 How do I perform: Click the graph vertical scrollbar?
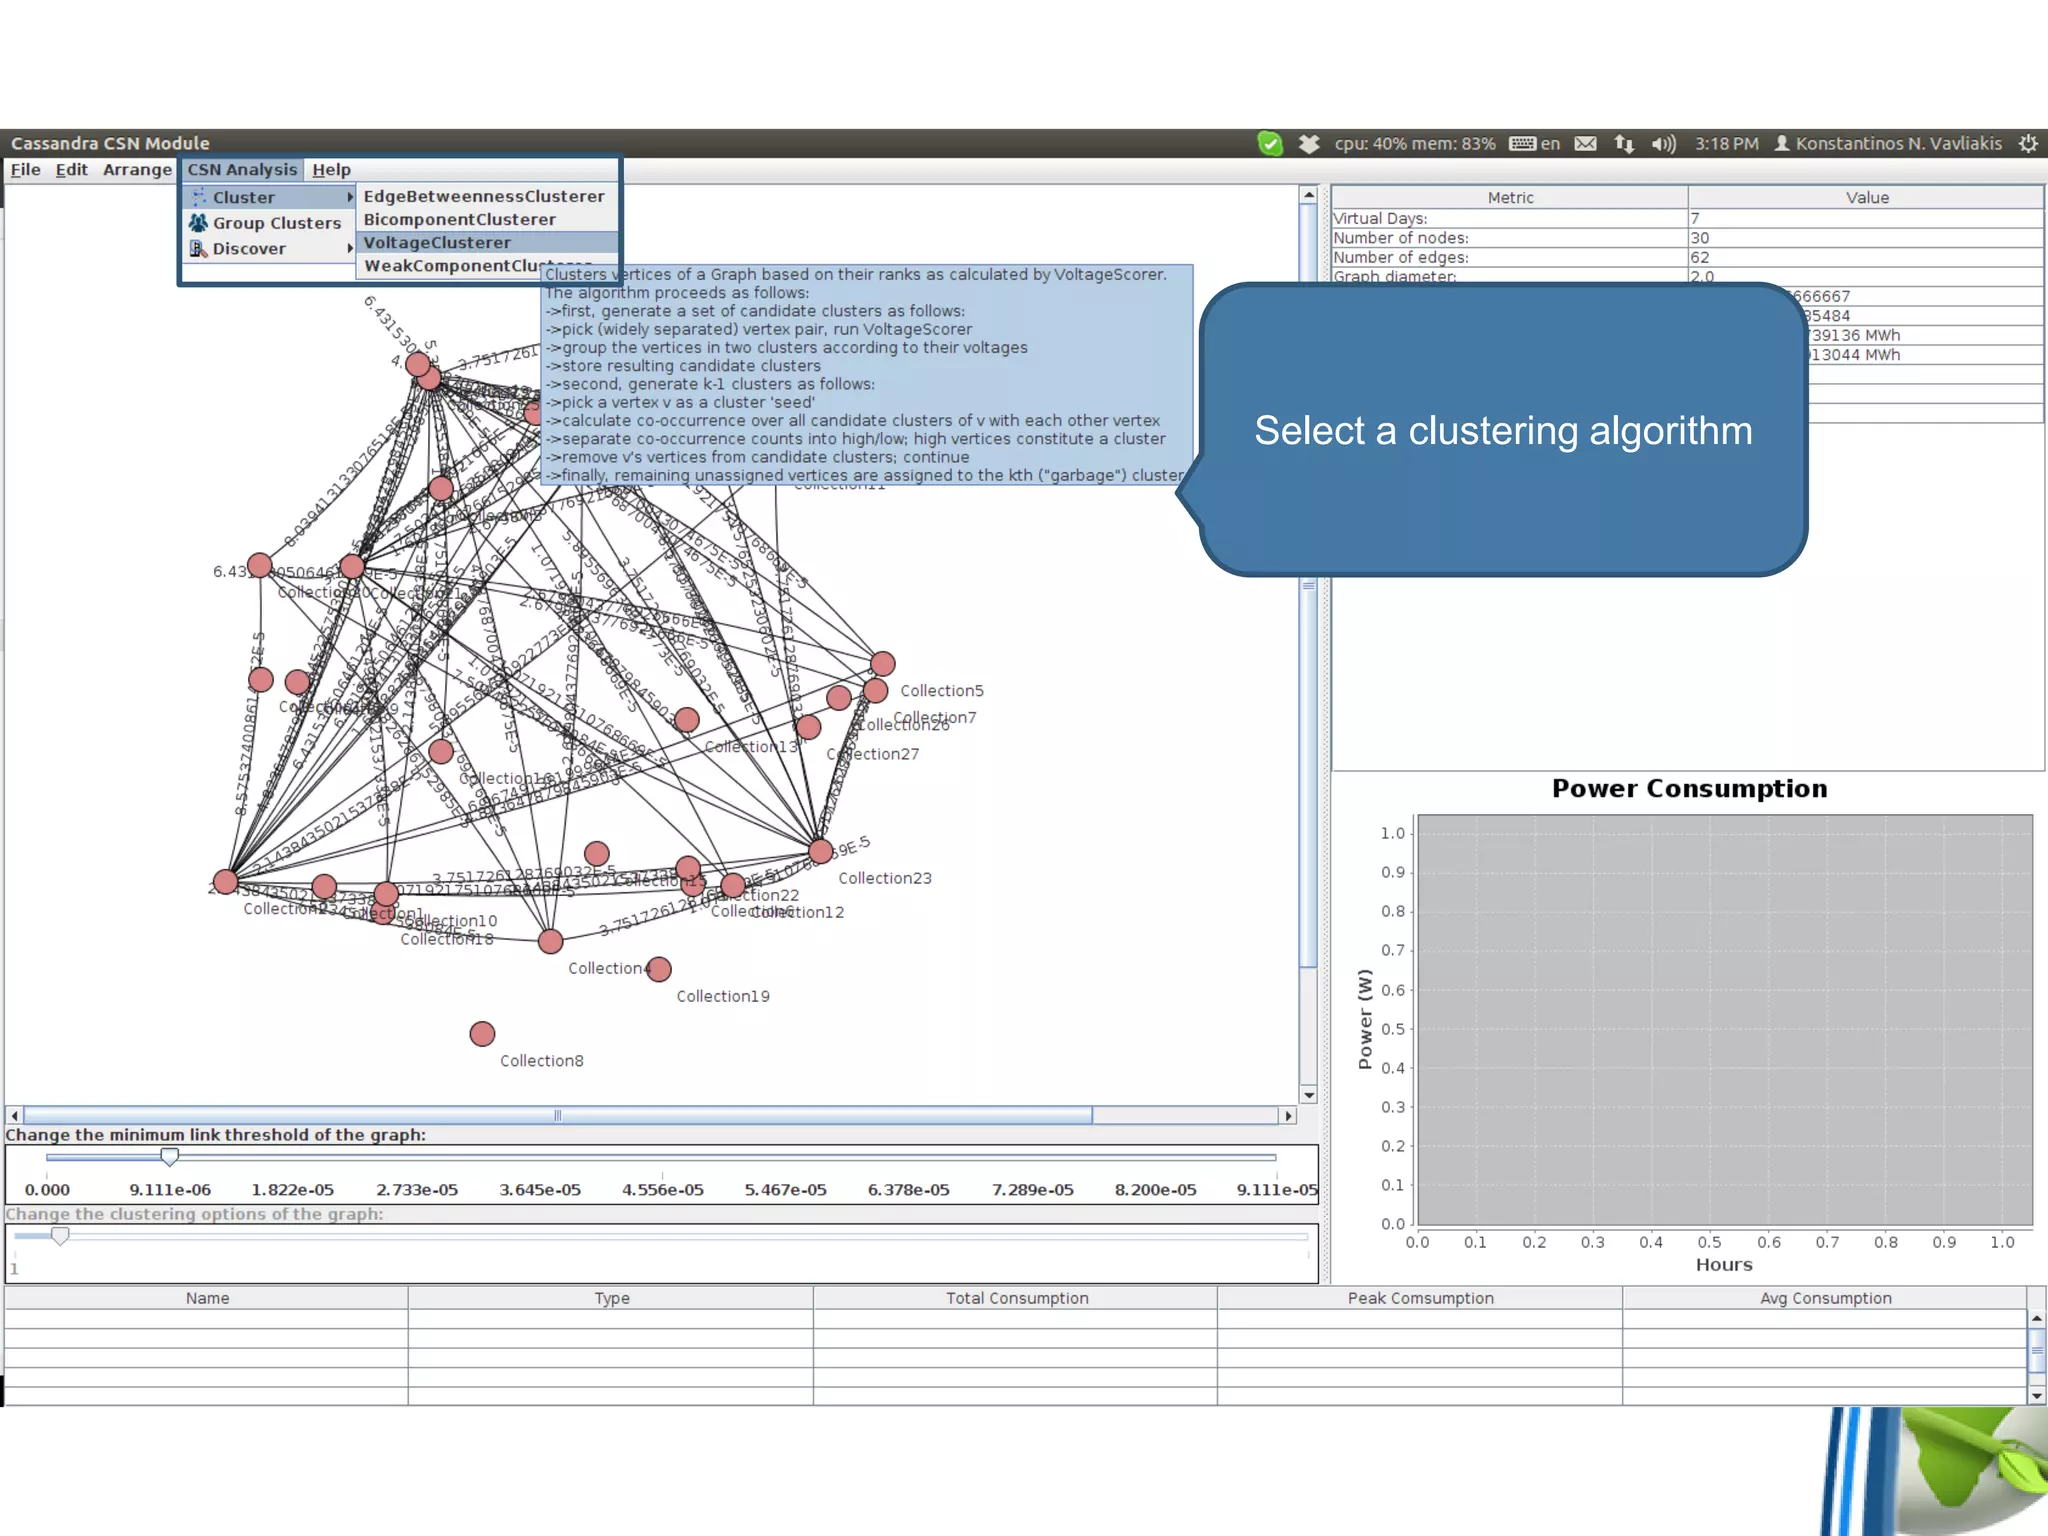1308,585
